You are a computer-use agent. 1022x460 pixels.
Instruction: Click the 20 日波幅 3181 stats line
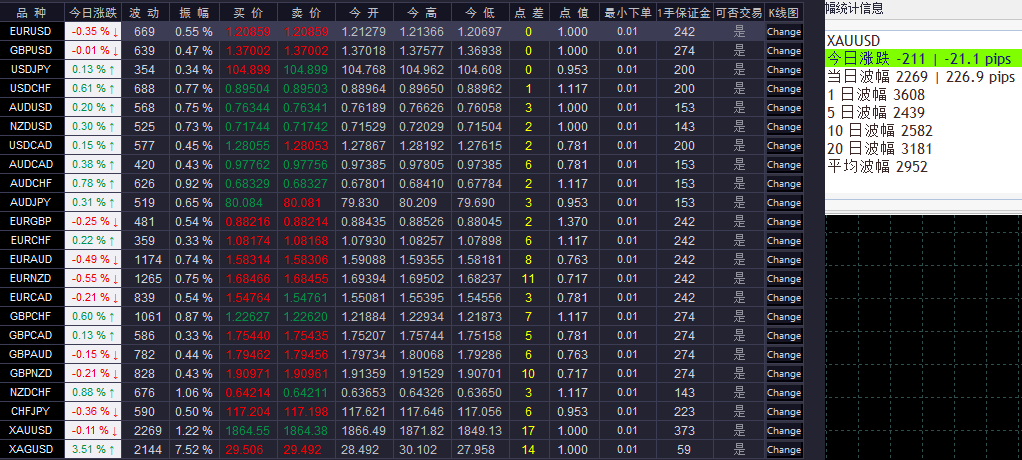tap(880, 149)
